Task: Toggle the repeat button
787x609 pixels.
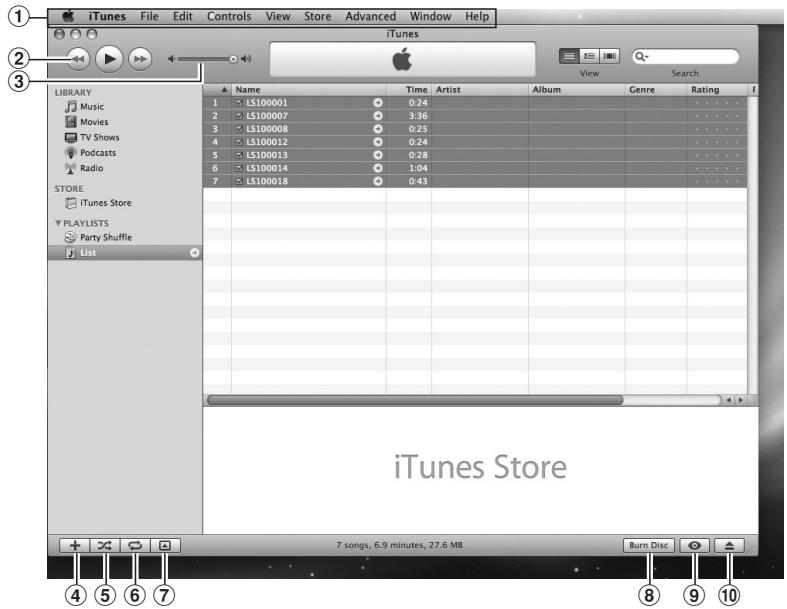Action: (135, 546)
